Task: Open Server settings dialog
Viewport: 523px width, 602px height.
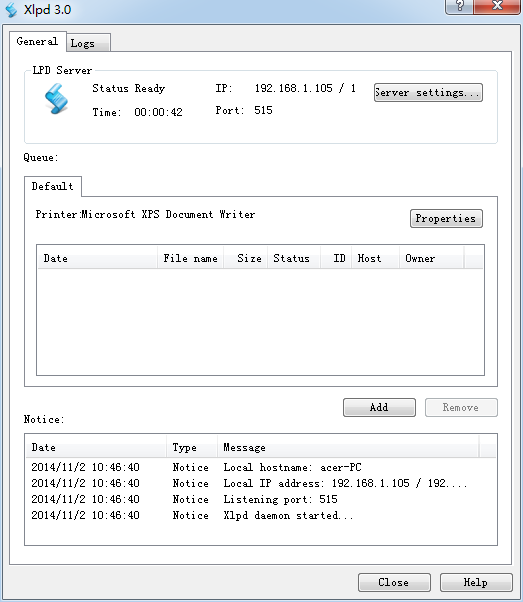Action: [428, 93]
